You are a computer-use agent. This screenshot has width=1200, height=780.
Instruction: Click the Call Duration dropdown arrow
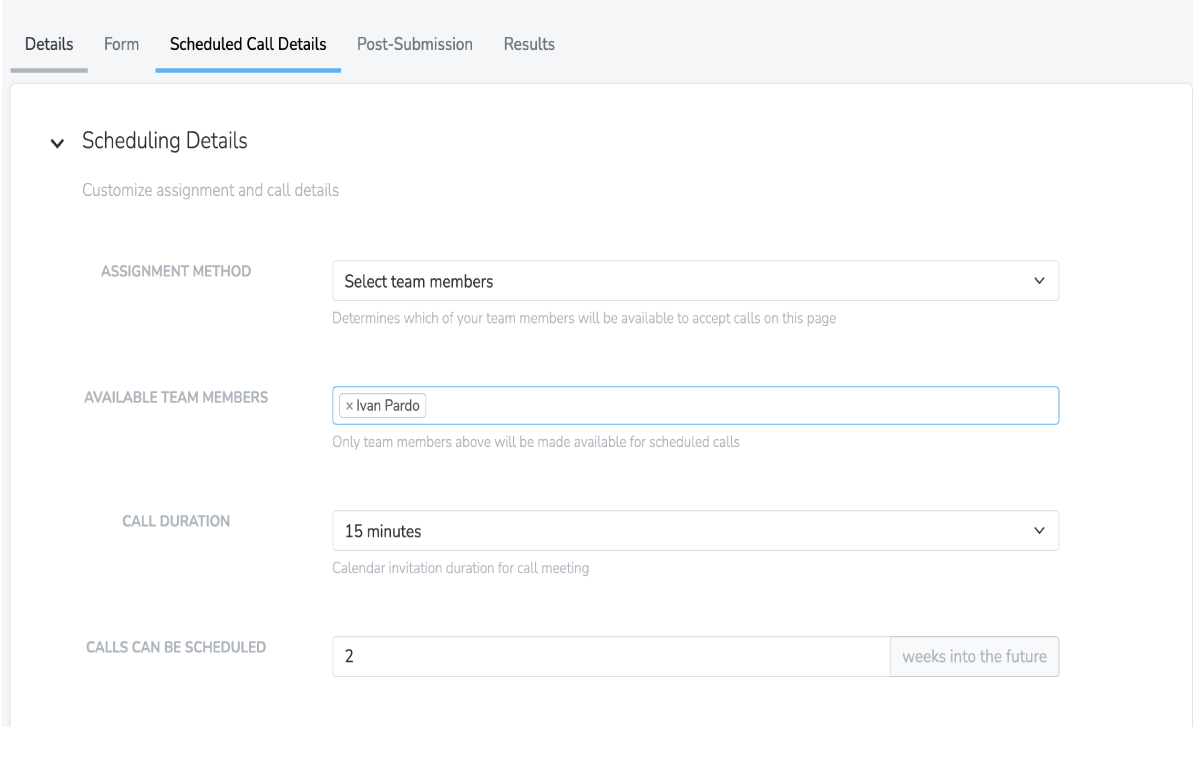click(1038, 531)
